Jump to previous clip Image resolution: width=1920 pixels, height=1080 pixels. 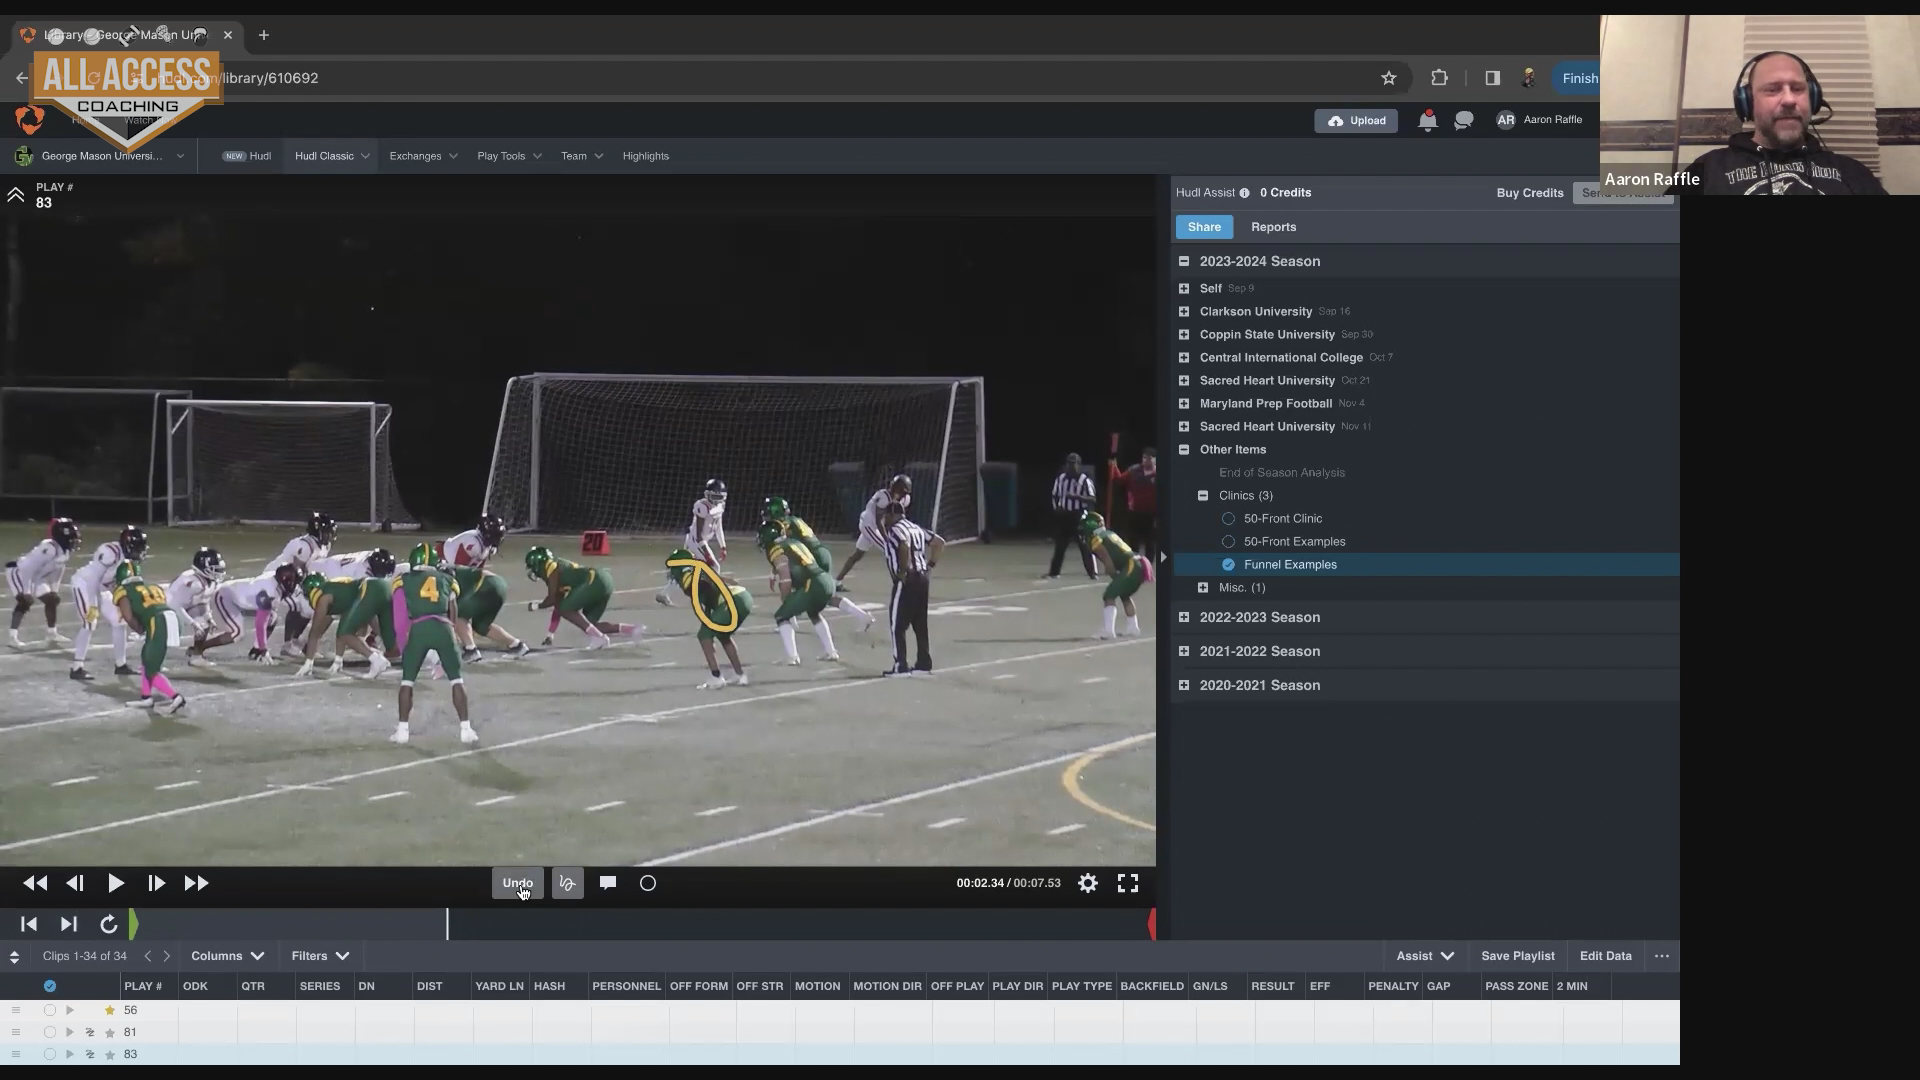coord(29,925)
